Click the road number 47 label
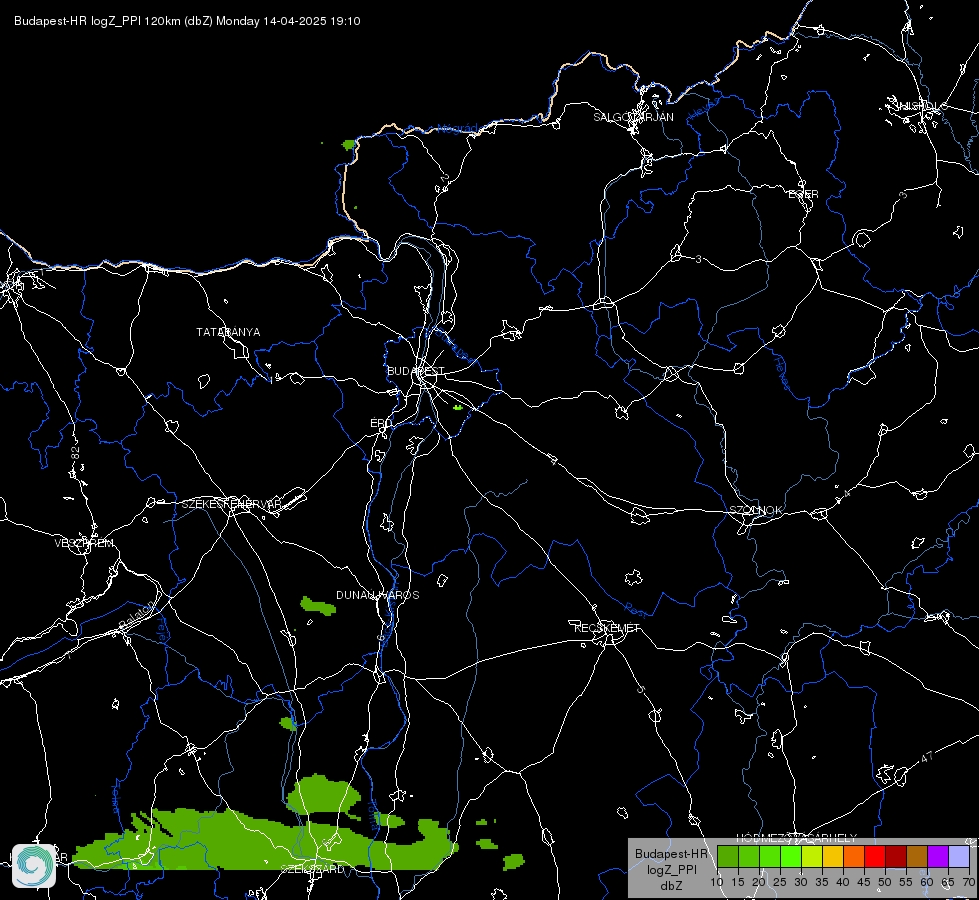This screenshot has width=979, height=900. point(927,757)
